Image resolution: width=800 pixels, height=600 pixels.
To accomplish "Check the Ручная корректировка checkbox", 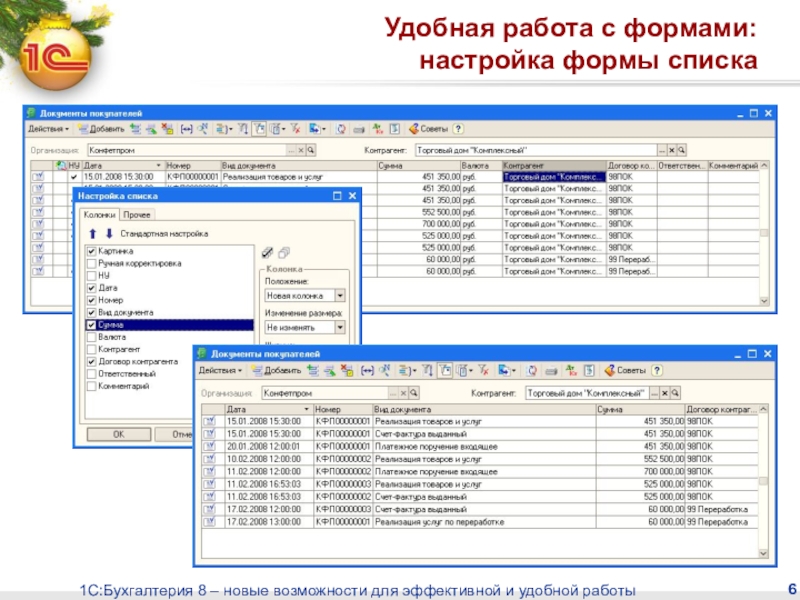I will (91, 263).
